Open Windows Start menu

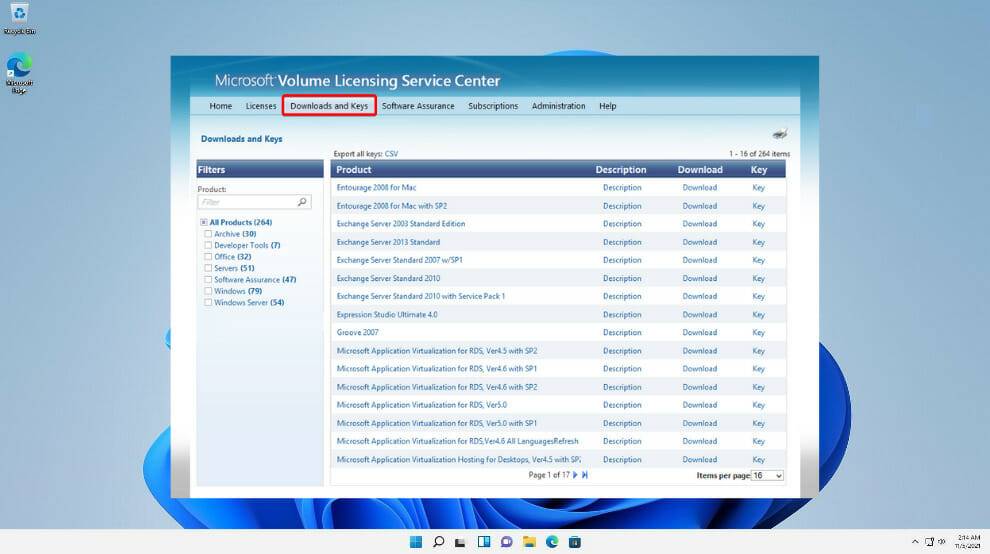coord(415,542)
